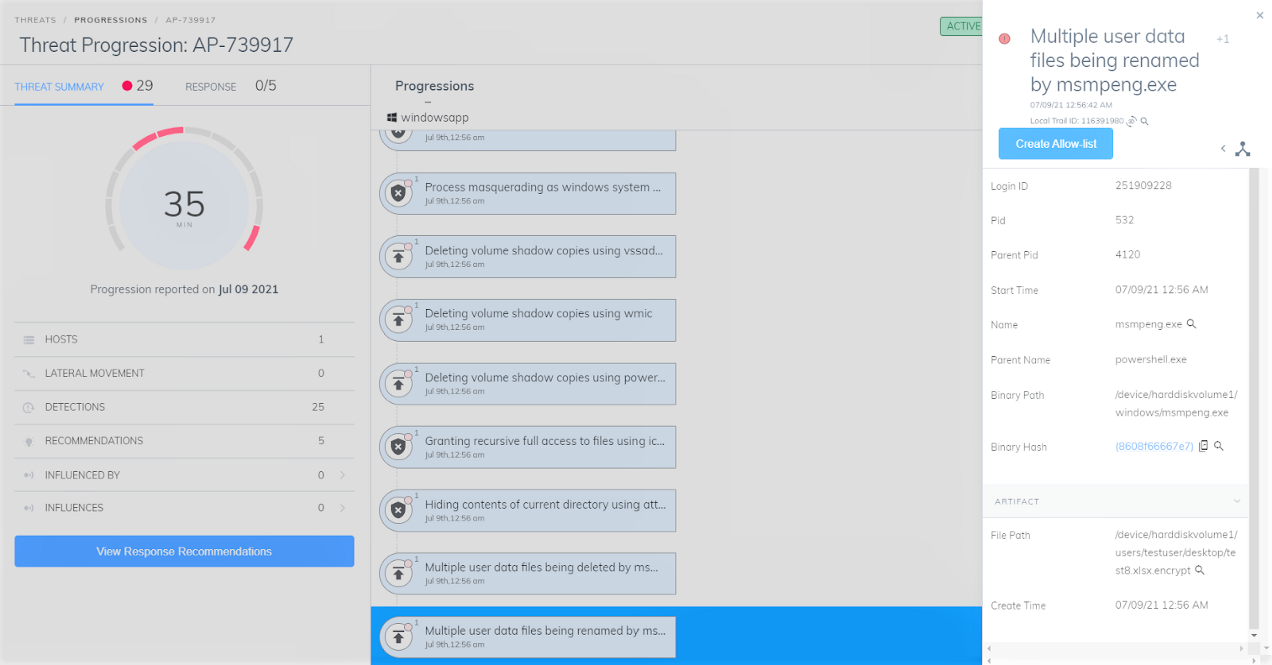
Task: Open the process tree graph icon
Action: (x=1242, y=149)
